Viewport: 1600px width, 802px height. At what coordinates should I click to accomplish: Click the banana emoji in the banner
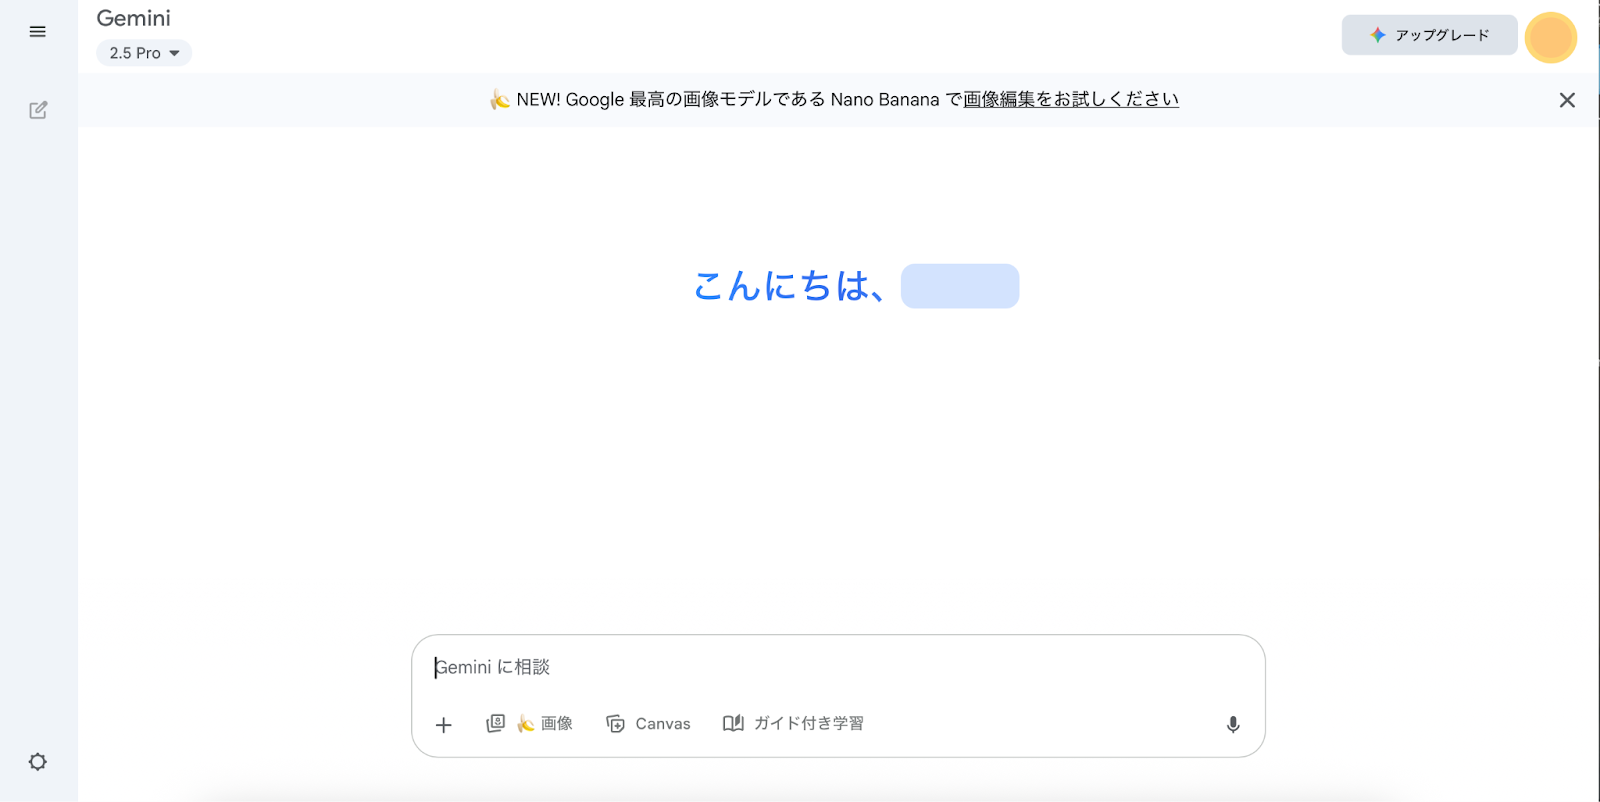point(500,99)
